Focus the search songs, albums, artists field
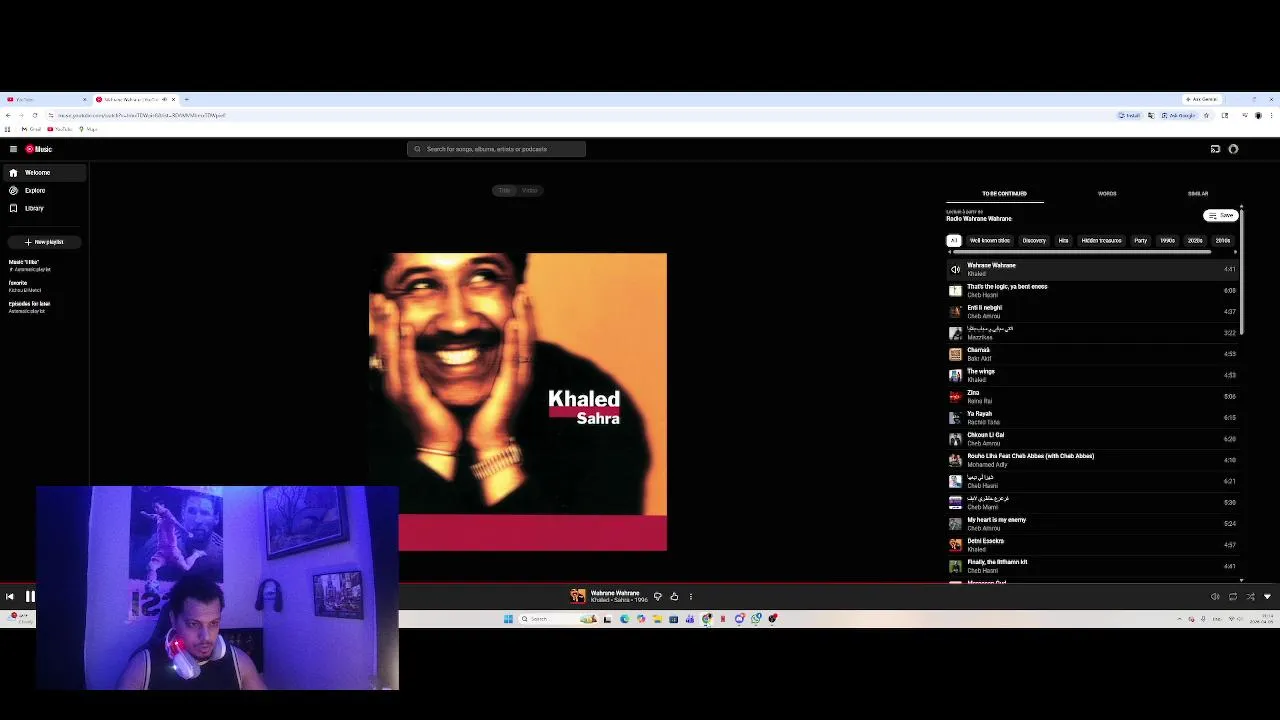 496,149
